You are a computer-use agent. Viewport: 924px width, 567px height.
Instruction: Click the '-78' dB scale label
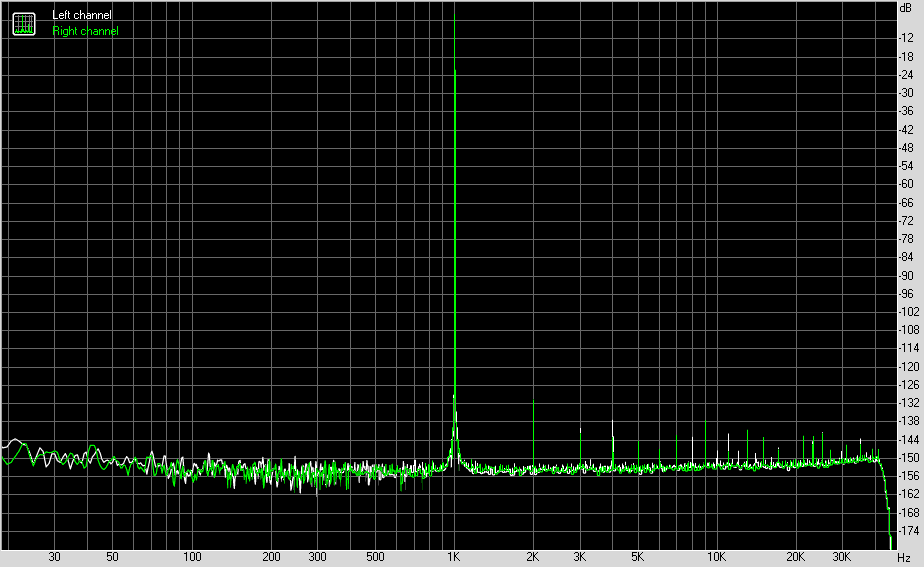coord(906,239)
